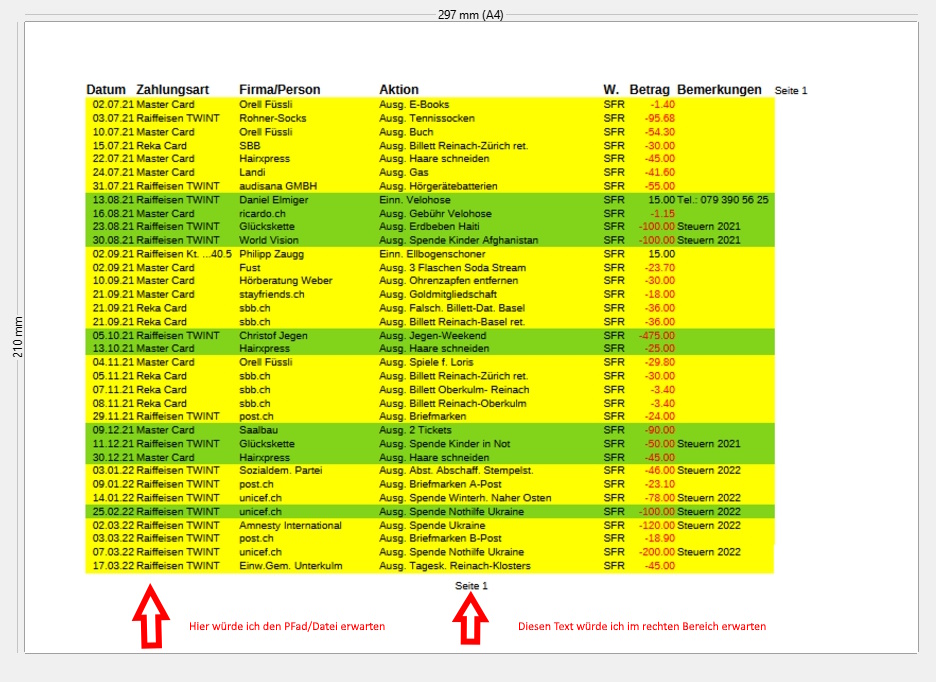Select 'Ausg. Billett Reinach-Basel ret.' cell

click(452, 322)
